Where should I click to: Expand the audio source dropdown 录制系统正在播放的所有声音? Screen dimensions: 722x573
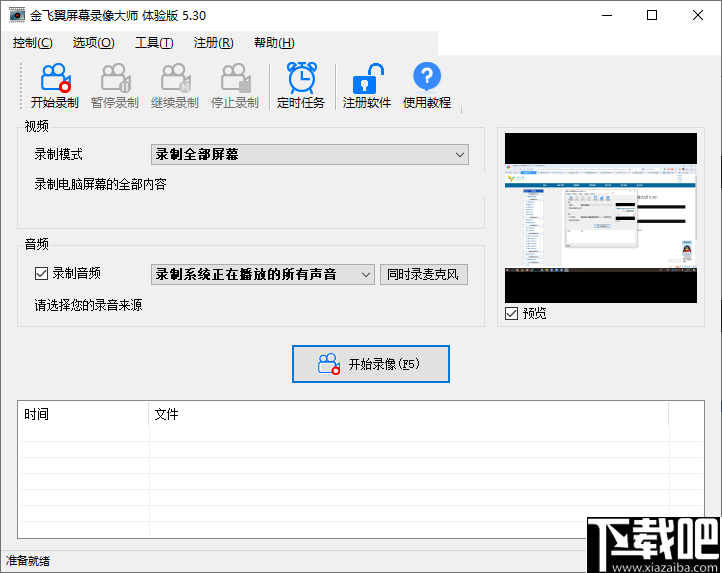point(262,275)
